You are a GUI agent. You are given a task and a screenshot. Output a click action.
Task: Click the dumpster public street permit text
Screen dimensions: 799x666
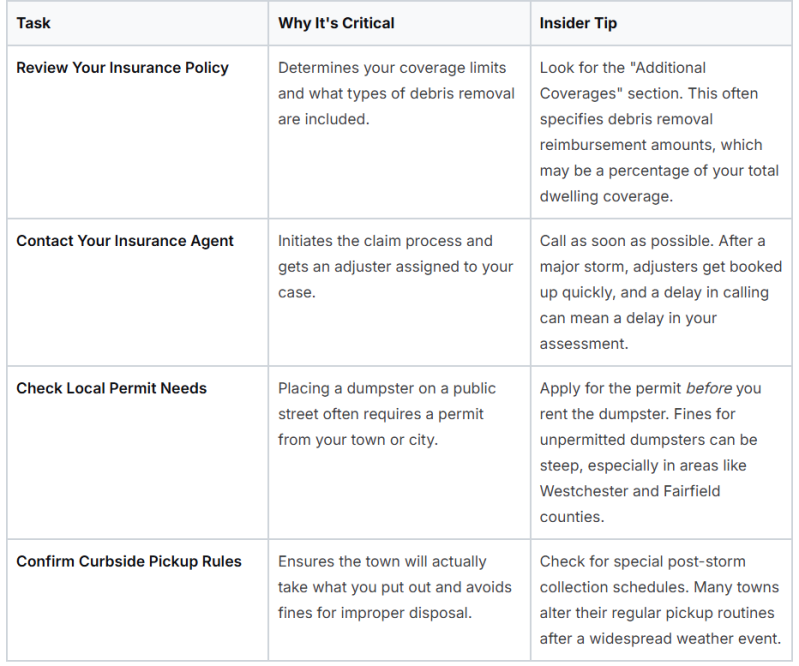coord(387,414)
